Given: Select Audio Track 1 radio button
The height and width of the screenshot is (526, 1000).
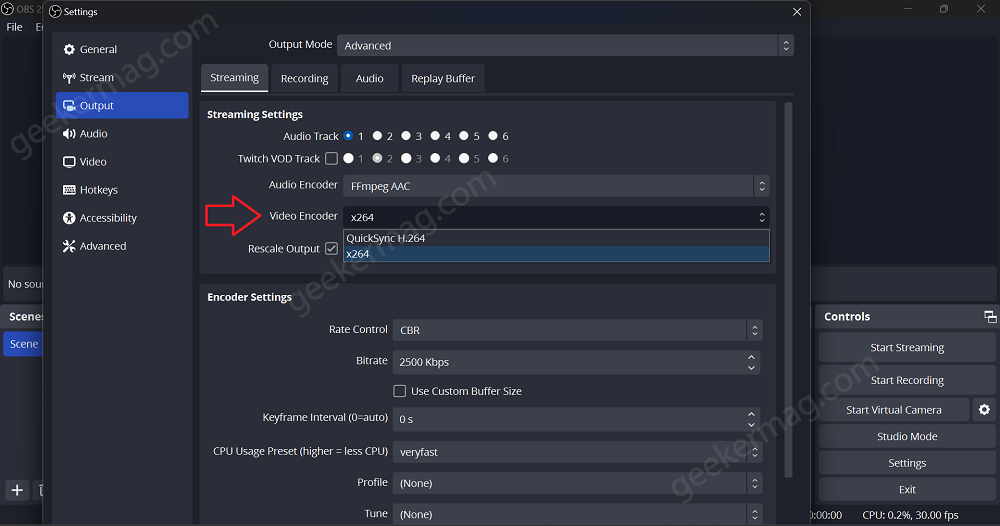Looking at the screenshot, I should coord(348,136).
